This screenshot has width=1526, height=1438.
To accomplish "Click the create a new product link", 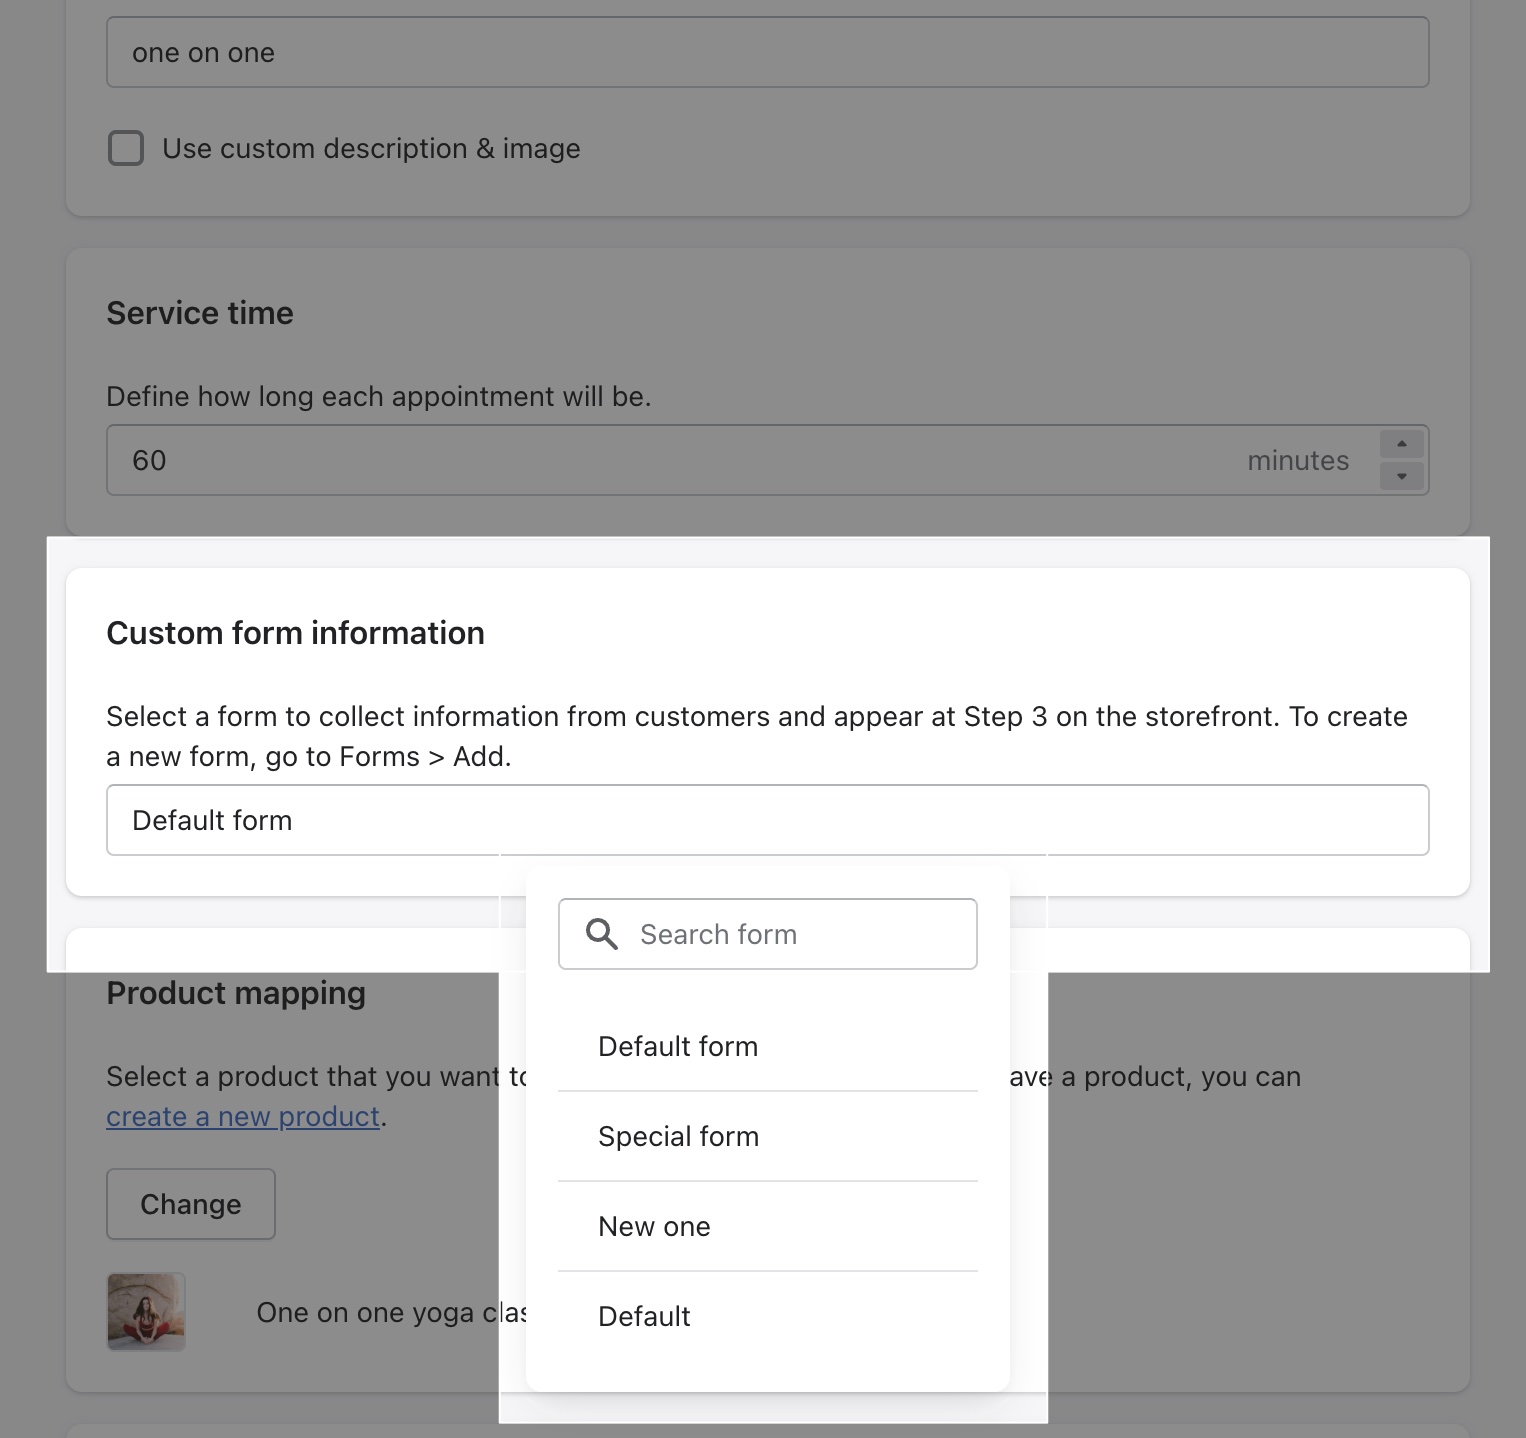I will (x=243, y=1116).
